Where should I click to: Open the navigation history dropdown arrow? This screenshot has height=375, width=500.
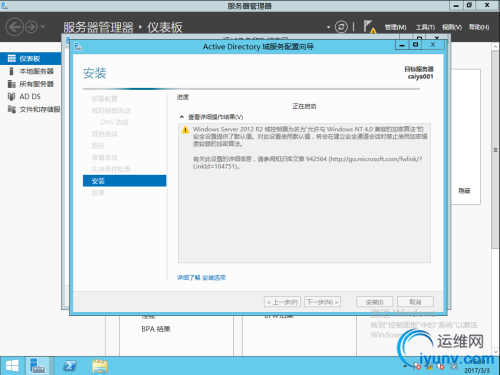pyautogui.click(x=43, y=26)
